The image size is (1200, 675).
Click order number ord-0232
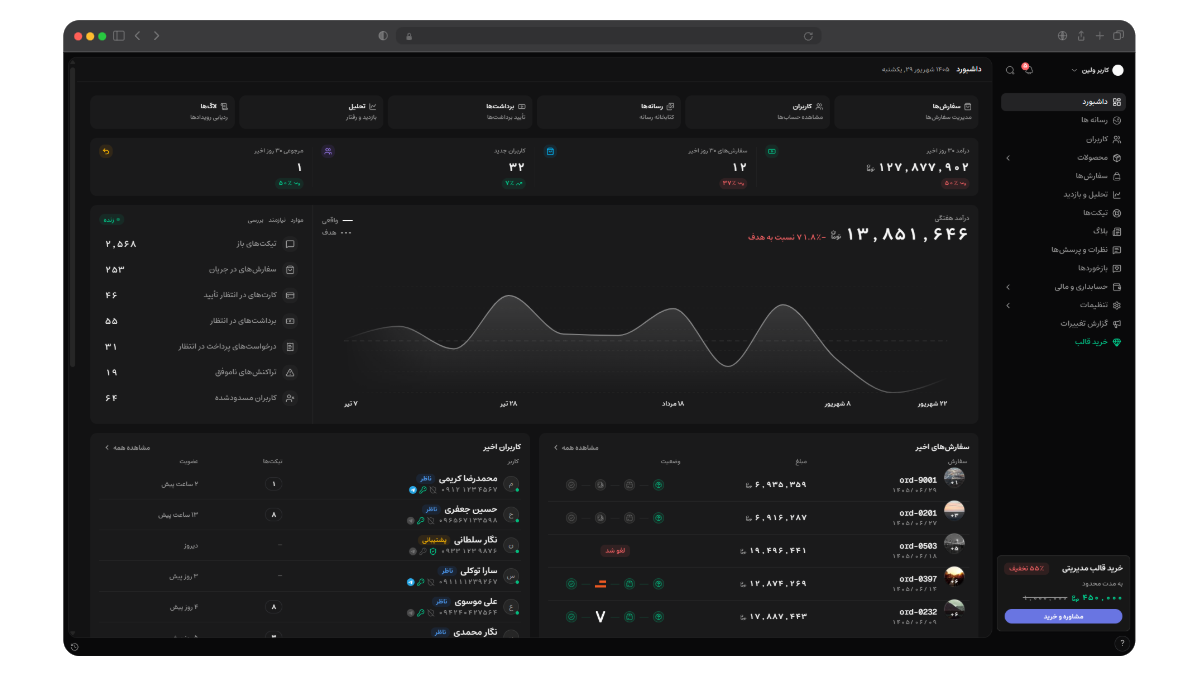pos(918,612)
